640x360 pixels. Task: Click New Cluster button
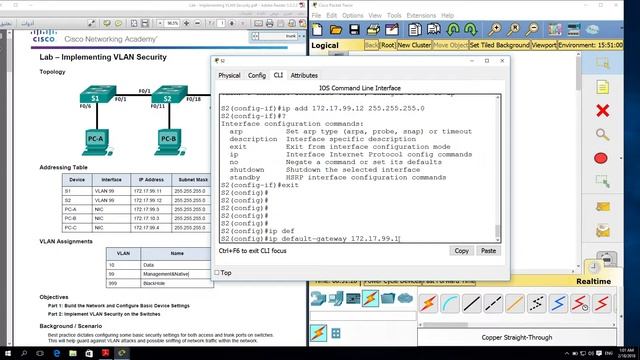[414, 45]
